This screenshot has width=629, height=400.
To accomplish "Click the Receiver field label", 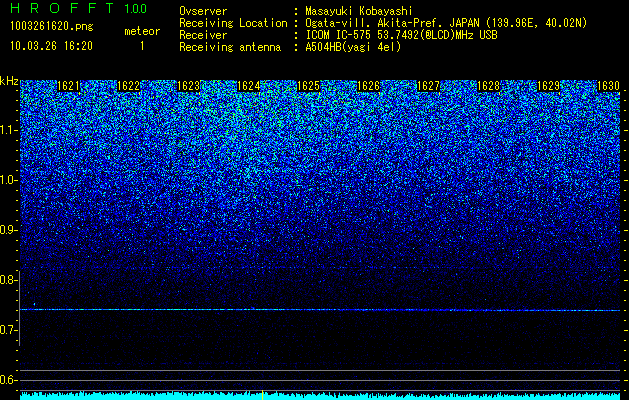I will click(x=203, y=35).
